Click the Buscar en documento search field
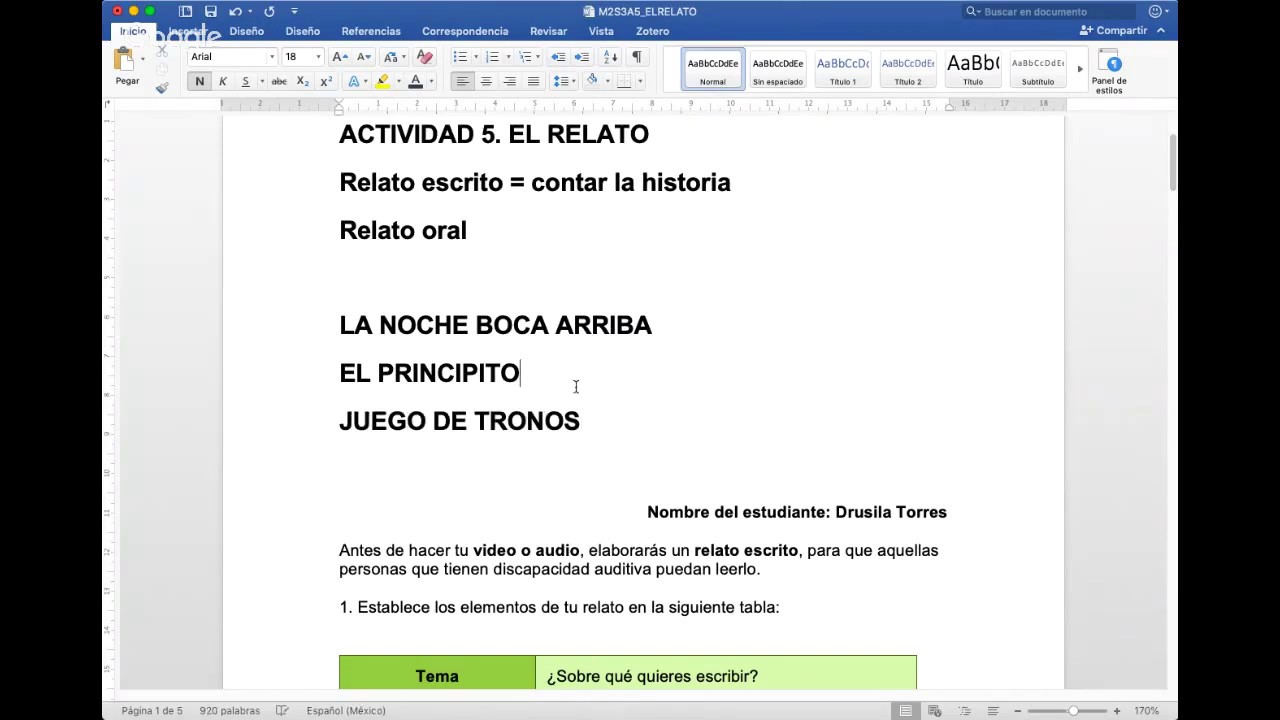1280x720 pixels. click(1049, 11)
